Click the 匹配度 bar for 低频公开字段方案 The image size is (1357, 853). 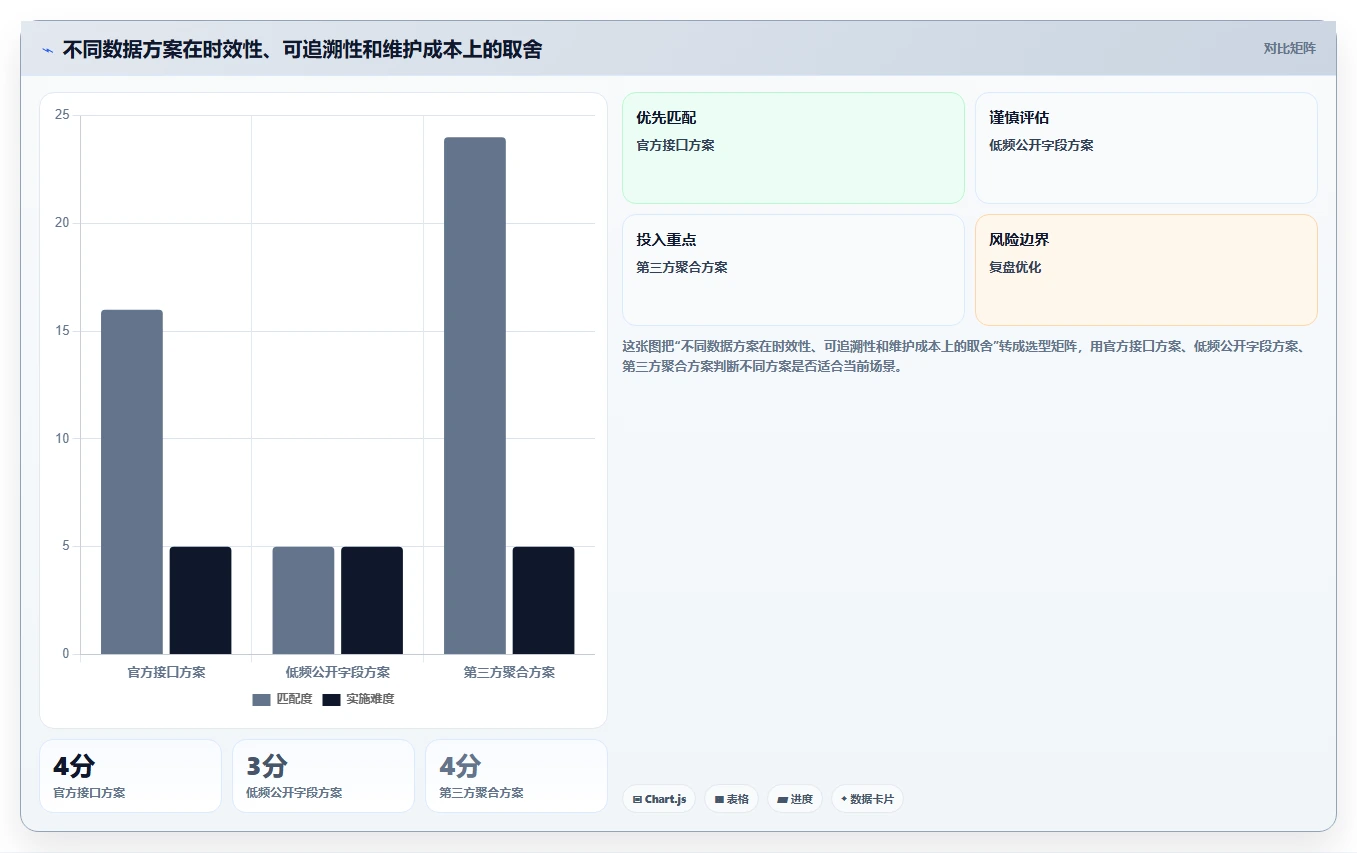tap(303, 600)
